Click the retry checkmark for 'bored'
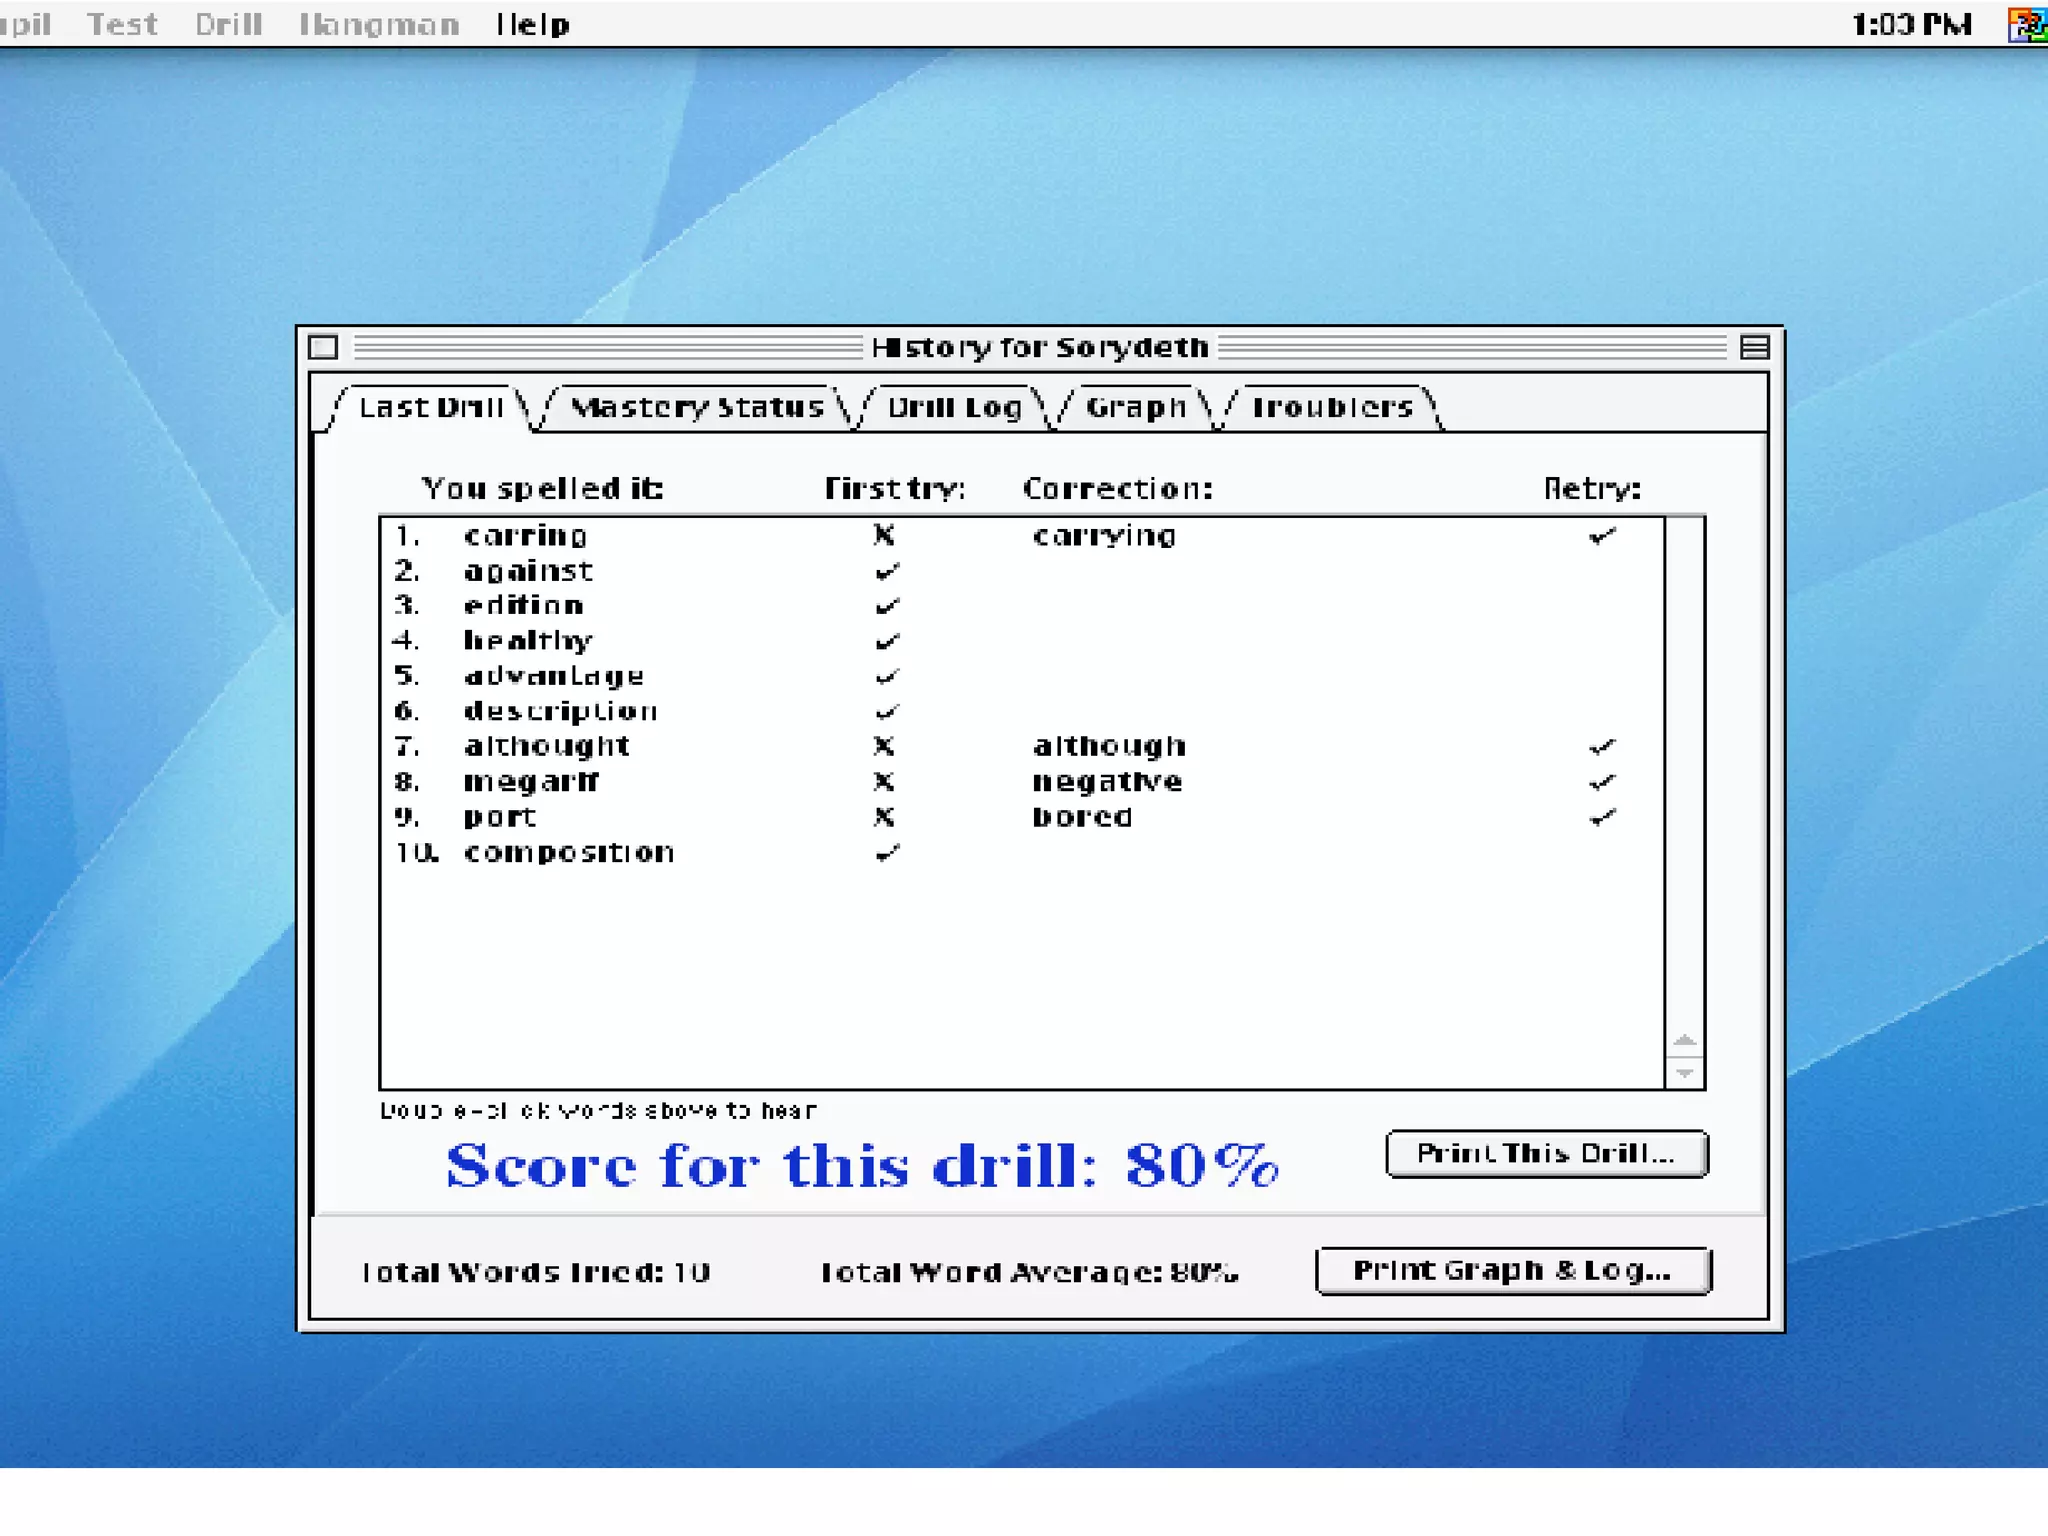 pos(1601,817)
